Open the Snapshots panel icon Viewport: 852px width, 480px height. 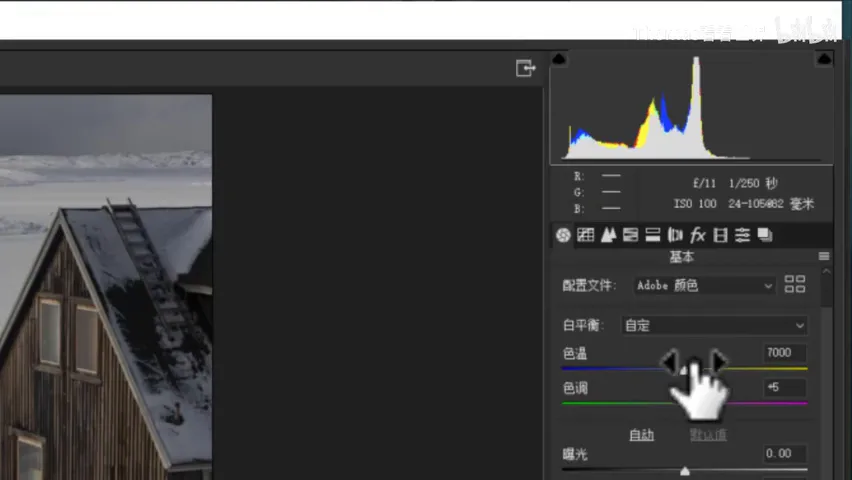tap(765, 235)
